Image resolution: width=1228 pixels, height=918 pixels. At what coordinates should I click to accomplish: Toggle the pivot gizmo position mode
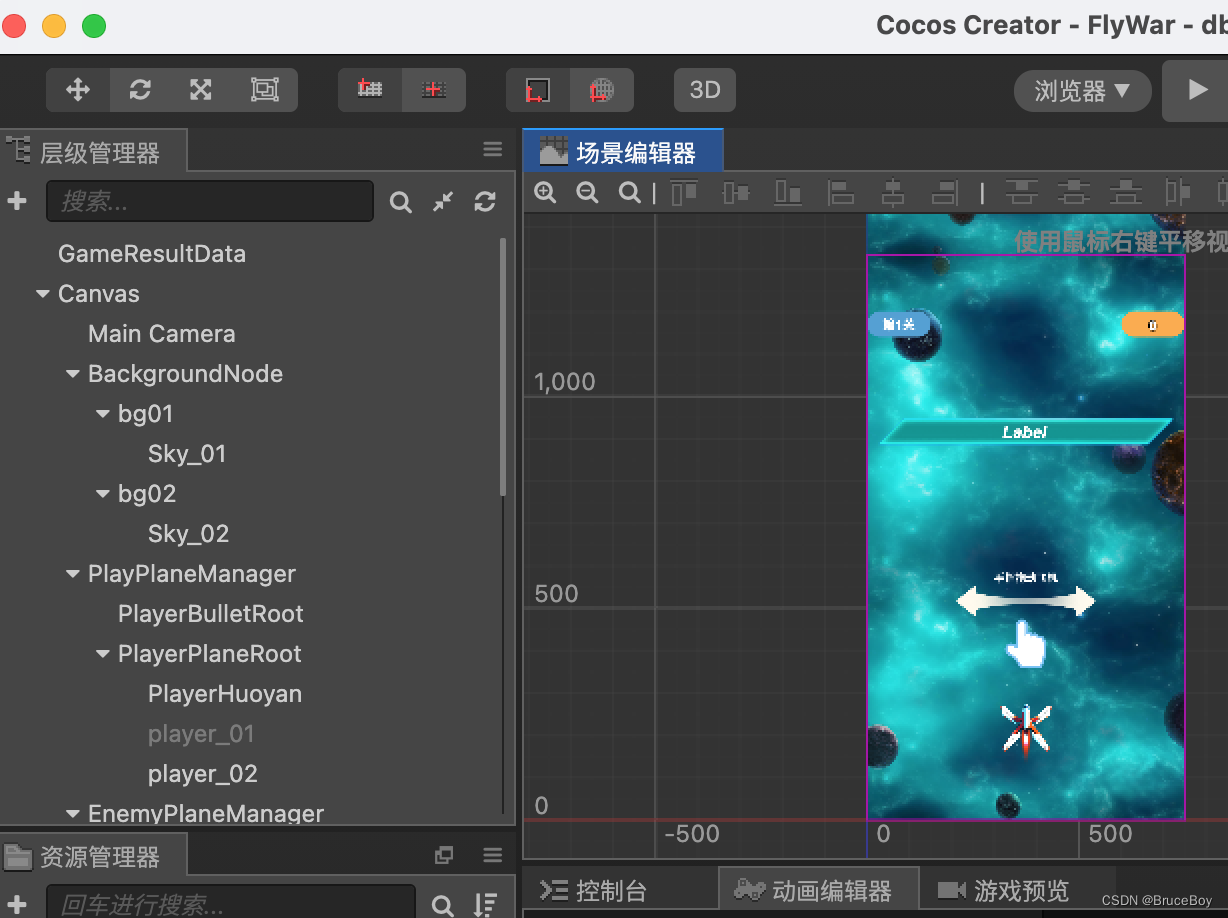(368, 89)
